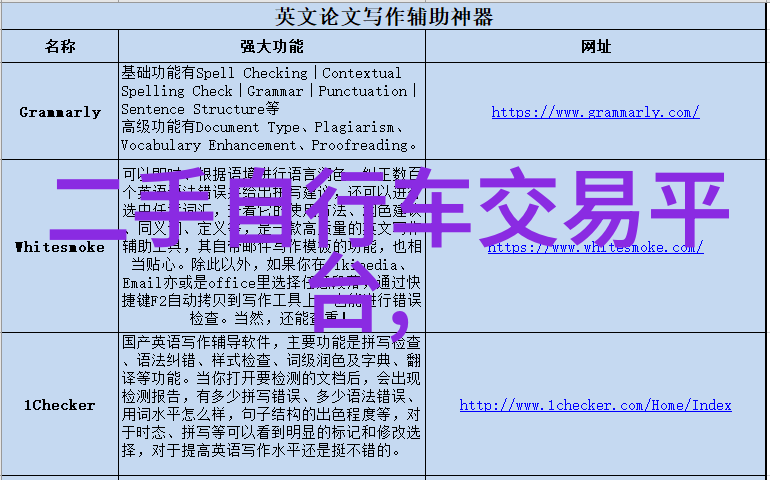Click the 1Checker description starting 国产英语写作辅导软件
Image resolution: width=770 pixels, height=480 pixels.
point(271,396)
